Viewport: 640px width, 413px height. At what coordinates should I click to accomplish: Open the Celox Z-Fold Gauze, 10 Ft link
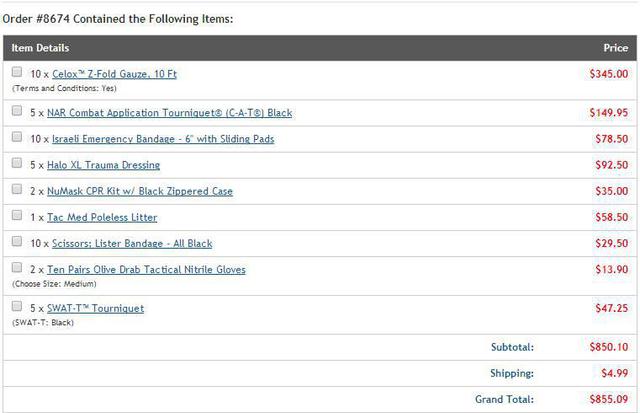pos(114,74)
